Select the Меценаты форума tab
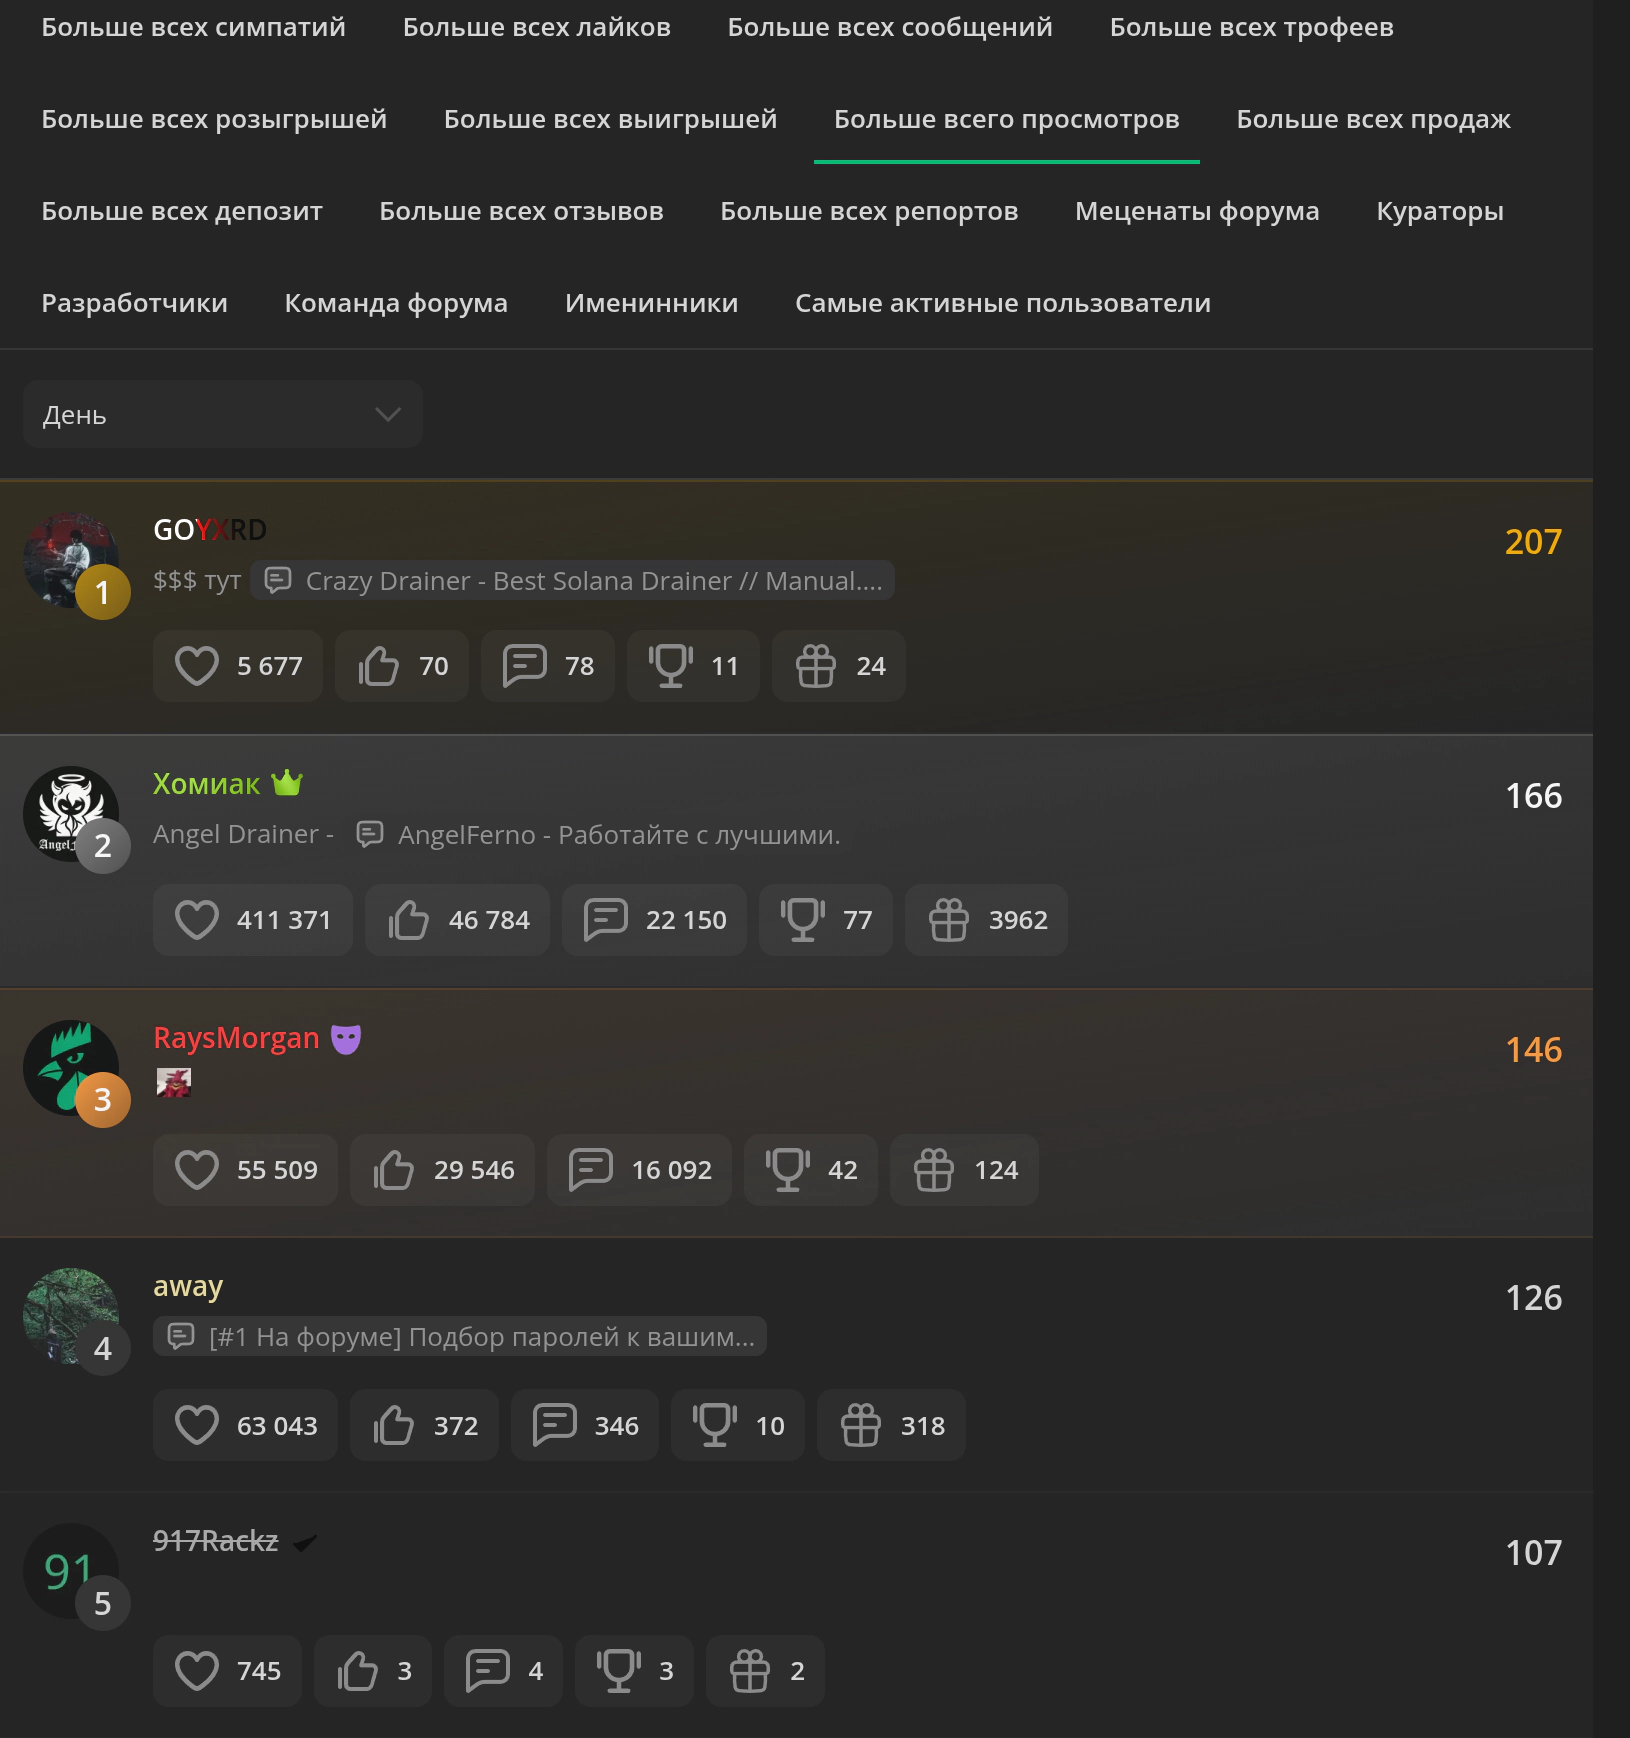Viewport: 1630px width, 1738px height. pyautogui.click(x=1196, y=211)
